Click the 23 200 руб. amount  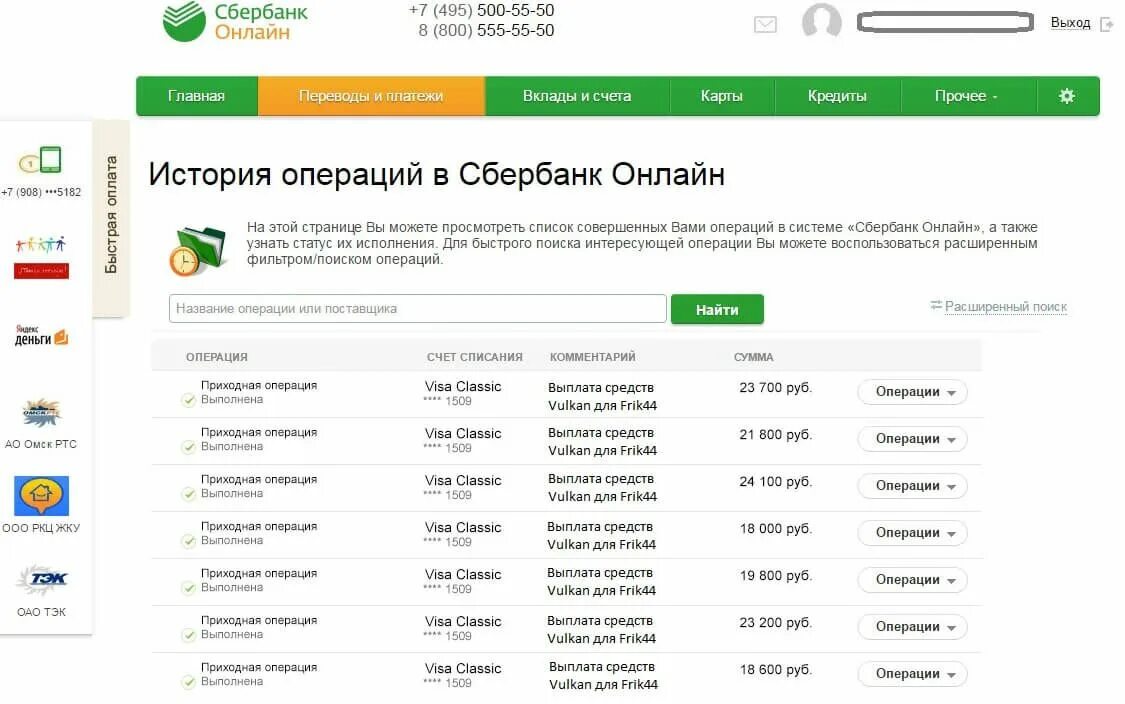[x=776, y=623]
